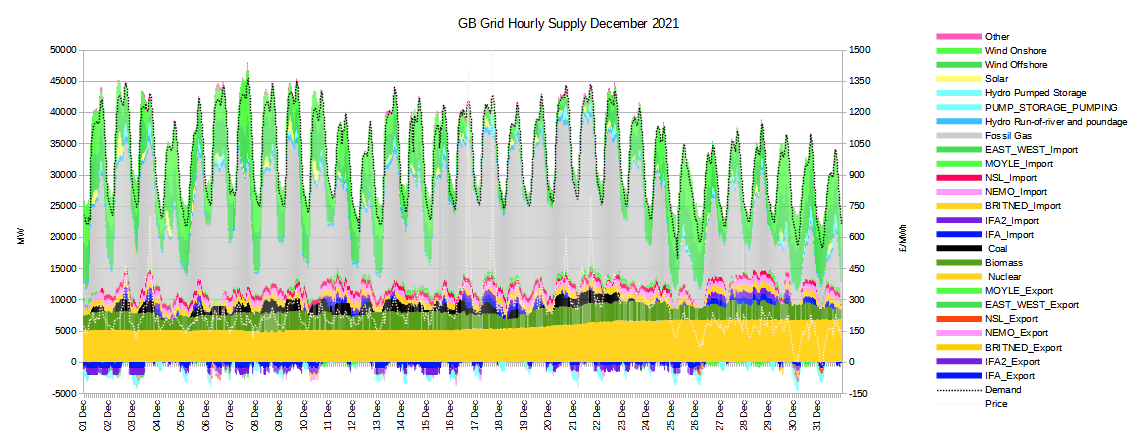1137x440 pixels.
Task: Click the 1500 tick on the price axis
Action: click(861, 49)
